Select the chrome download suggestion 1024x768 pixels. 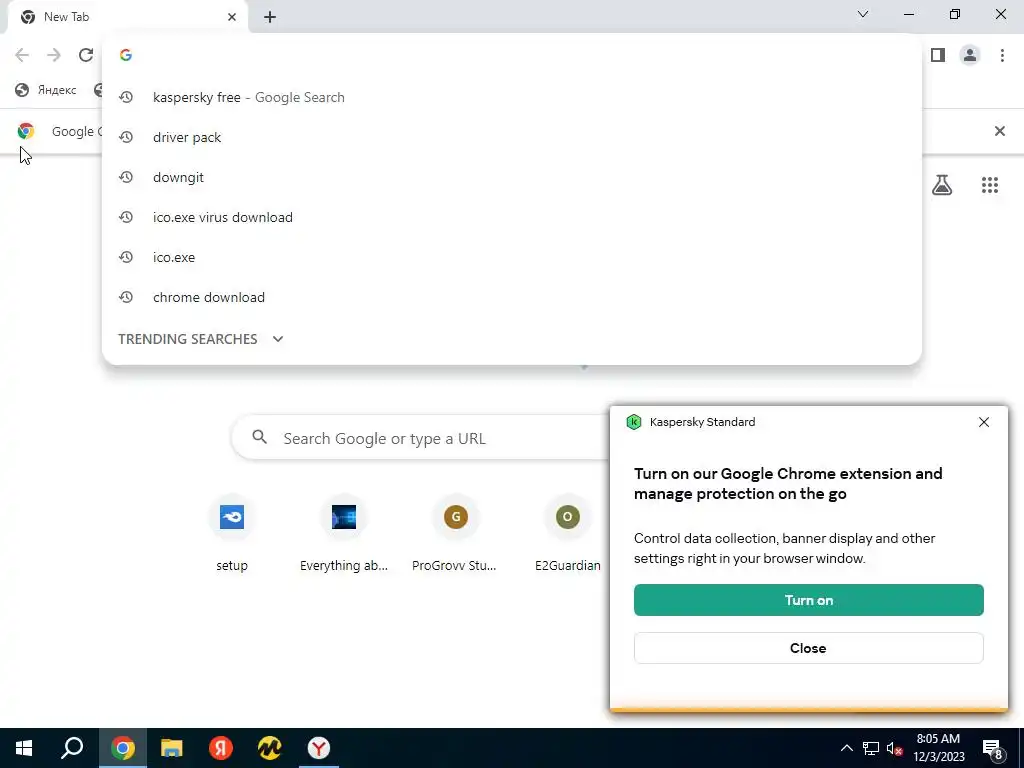pyautogui.click(x=511, y=297)
